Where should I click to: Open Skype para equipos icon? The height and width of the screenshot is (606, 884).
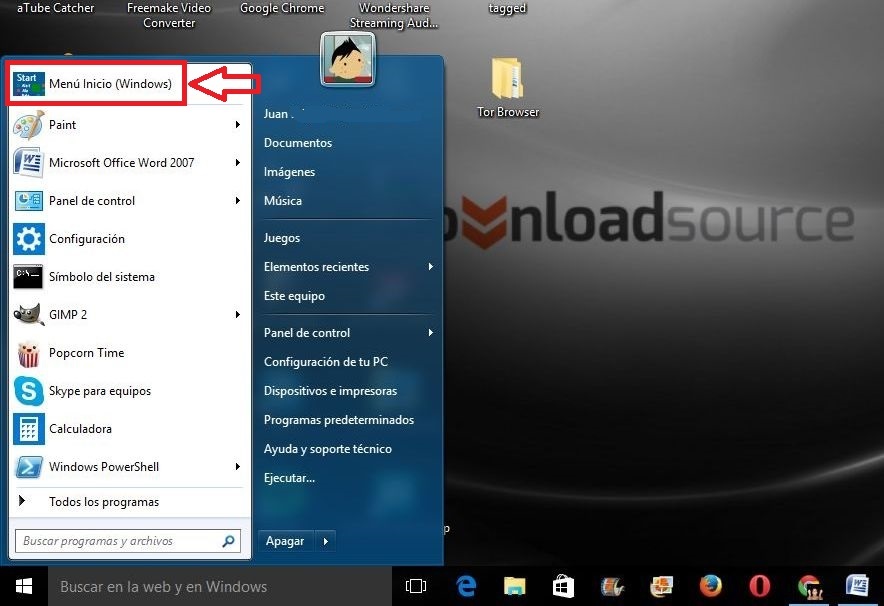click(28, 391)
